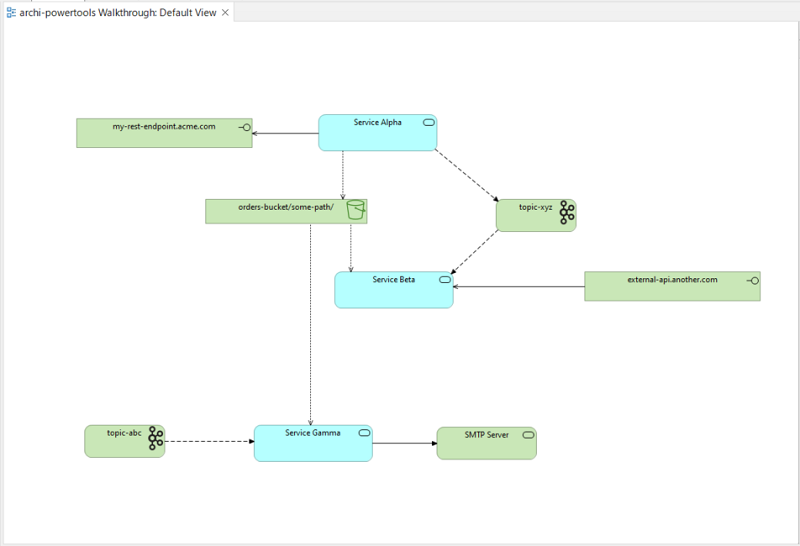The height and width of the screenshot is (546, 800).
Task: Select dashed connection from topic-xyz to Service Beta
Action: (x=474, y=252)
